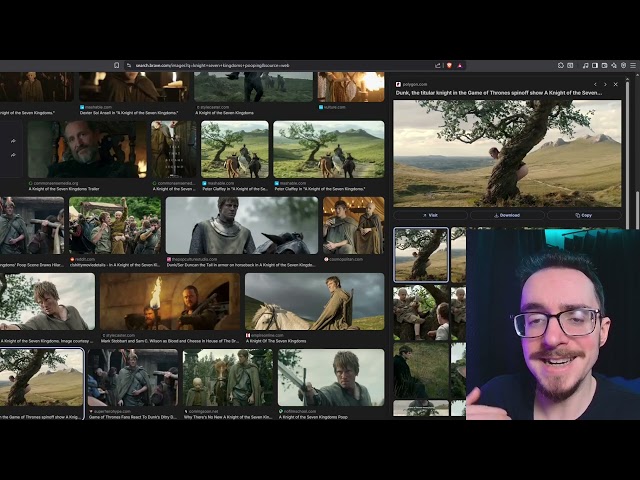Click the site settings icon in the address bar
The height and width of the screenshot is (480, 640).
click(129, 65)
